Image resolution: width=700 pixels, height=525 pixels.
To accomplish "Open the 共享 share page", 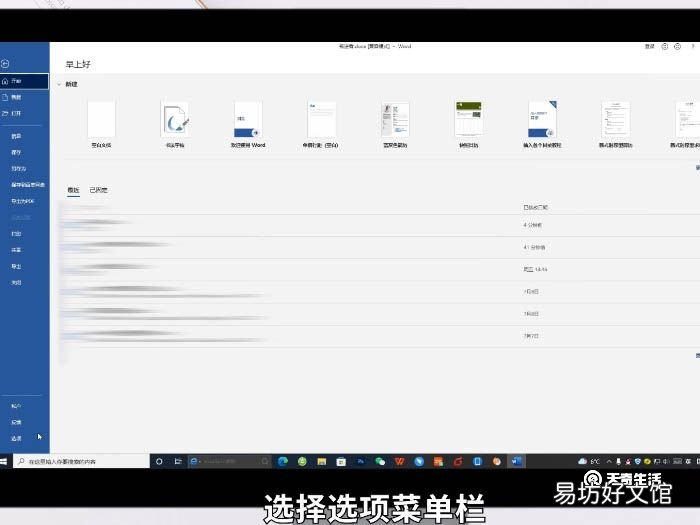I will point(17,250).
